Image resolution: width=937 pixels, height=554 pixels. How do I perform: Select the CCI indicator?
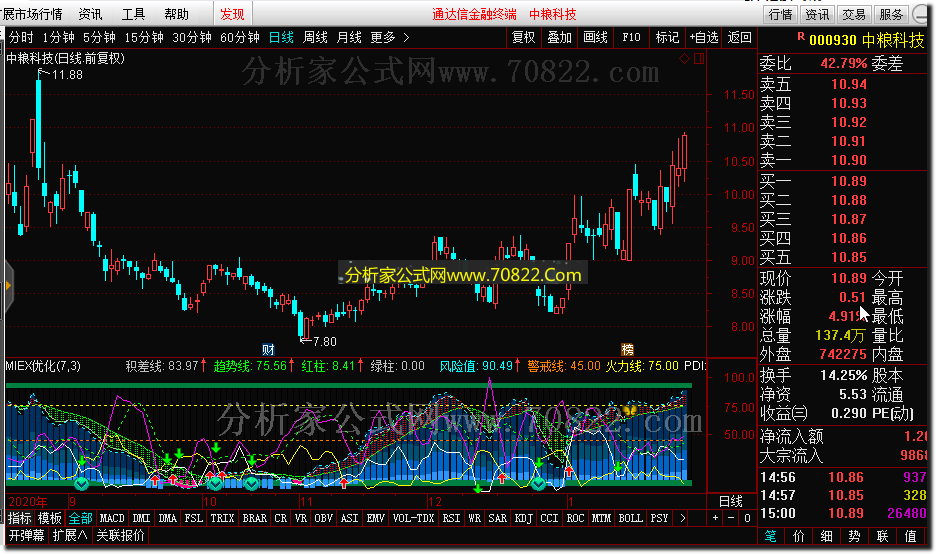pyautogui.click(x=549, y=518)
